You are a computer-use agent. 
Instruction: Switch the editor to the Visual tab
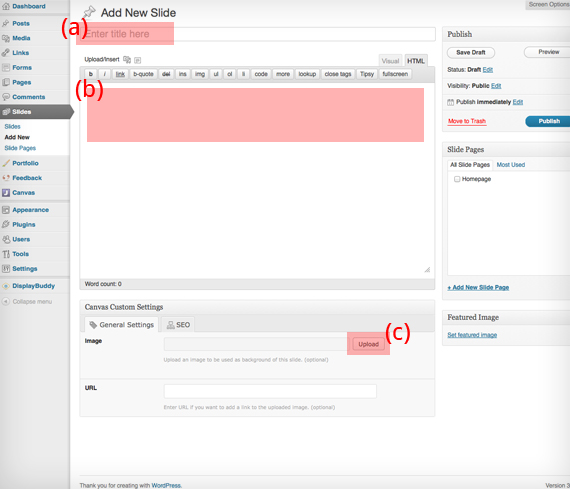click(390, 61)
